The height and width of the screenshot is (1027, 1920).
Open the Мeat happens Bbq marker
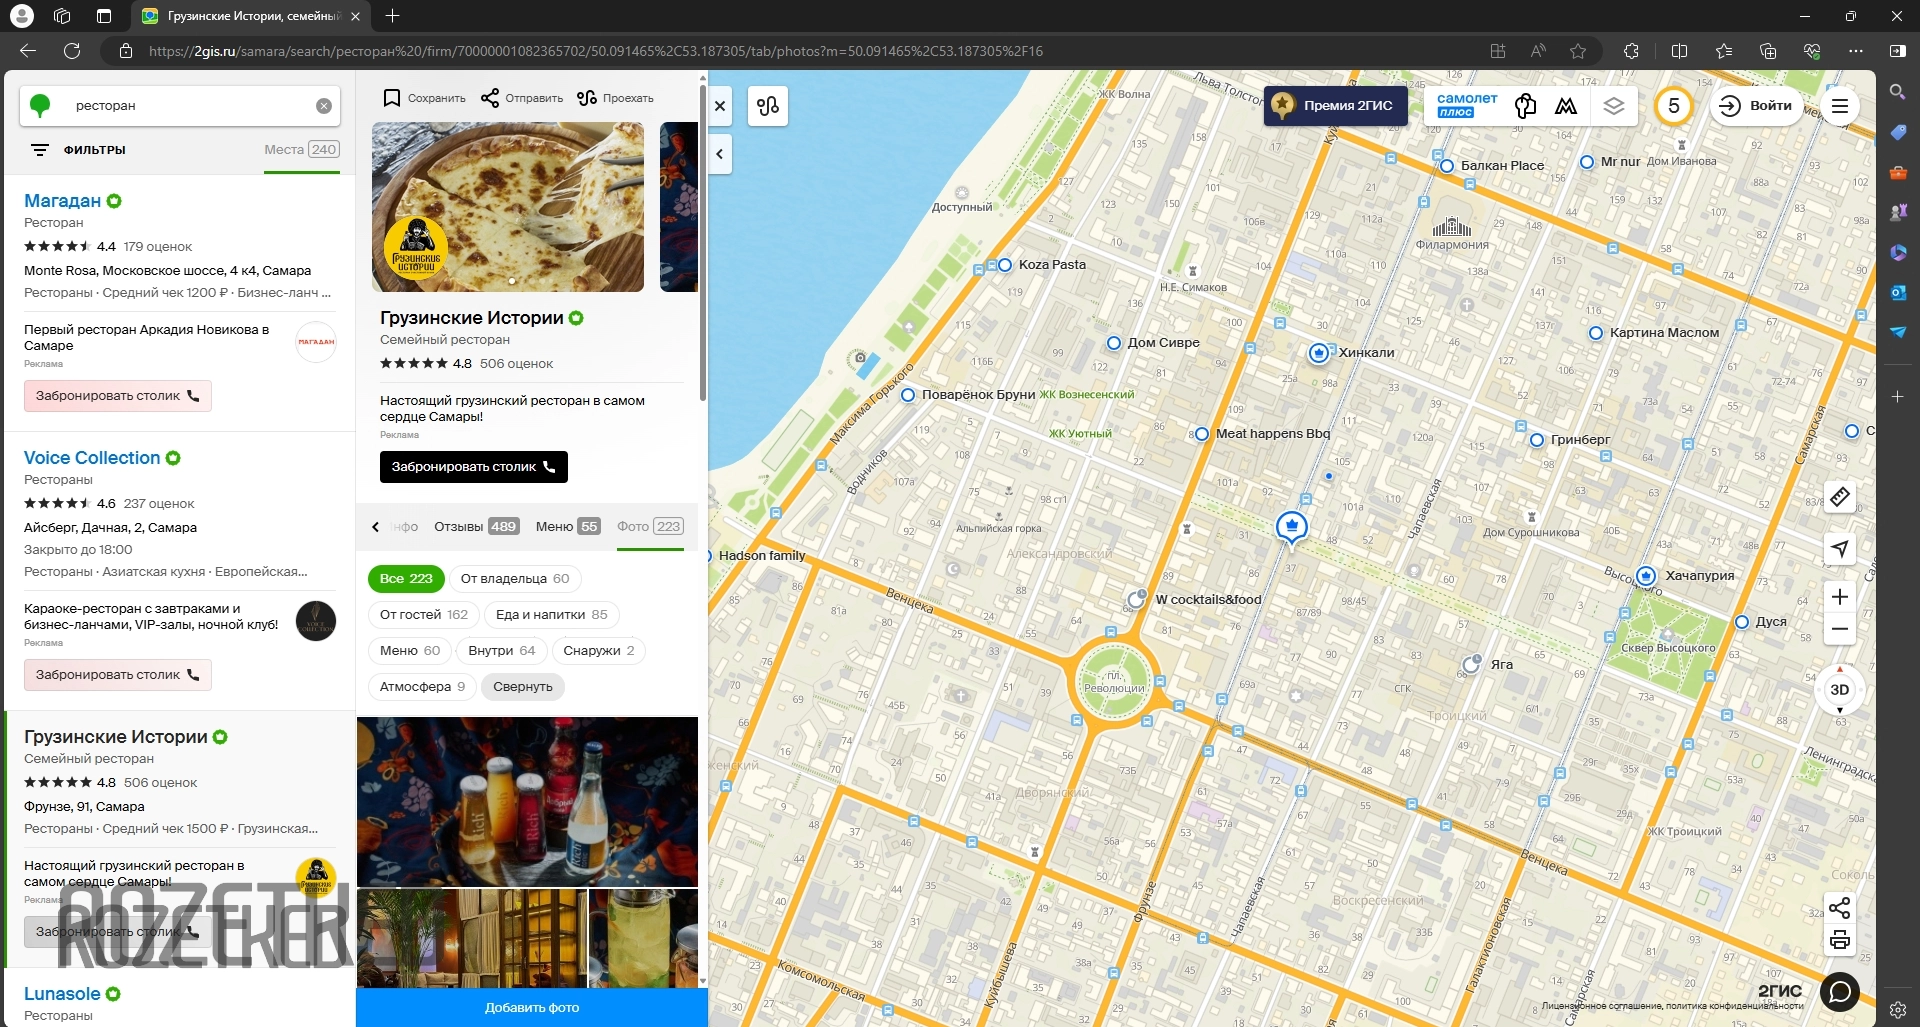pos(1202,434)
